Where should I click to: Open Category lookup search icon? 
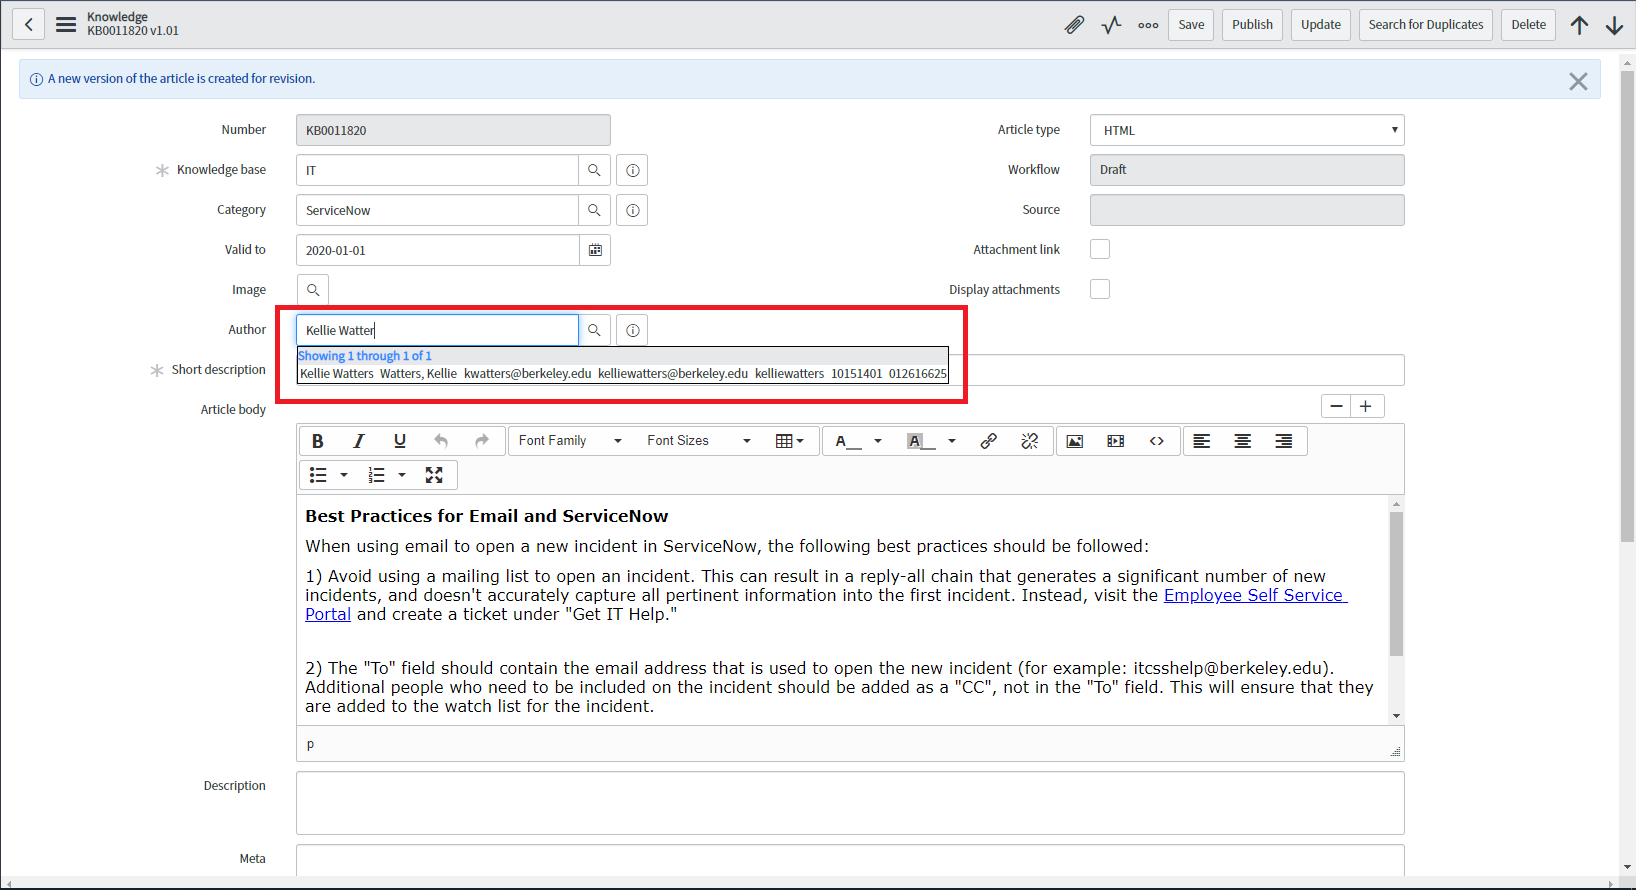(594, 210)
